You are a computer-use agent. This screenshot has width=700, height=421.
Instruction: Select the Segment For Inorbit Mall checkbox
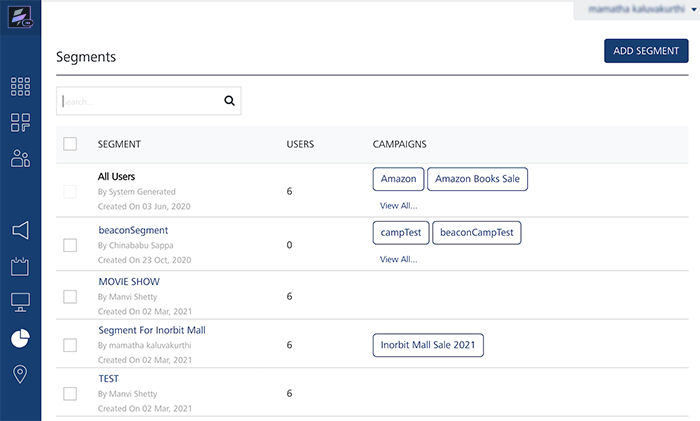coord(70,345)
